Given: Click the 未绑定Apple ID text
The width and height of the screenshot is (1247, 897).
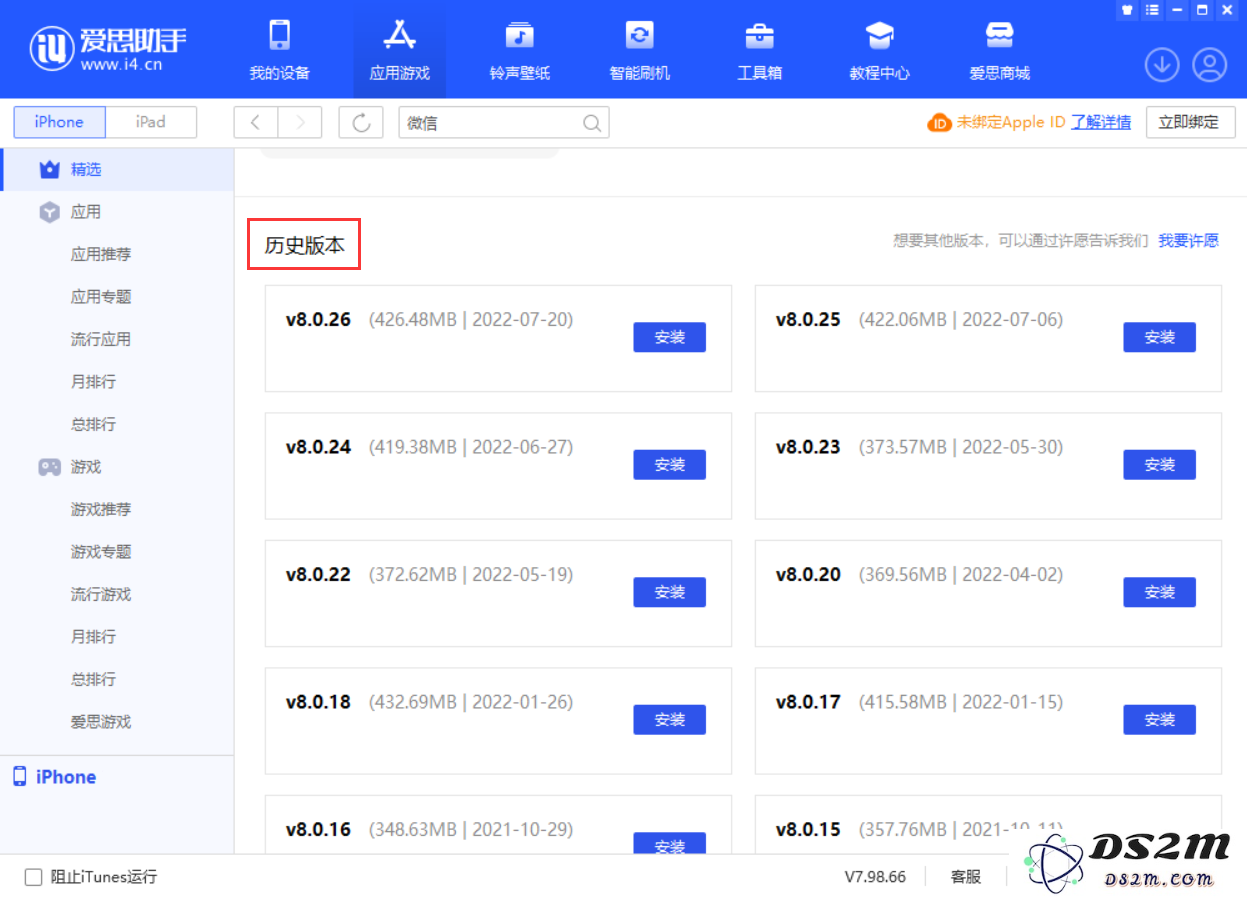Looking at the screenshot, I should [1011, 122].
